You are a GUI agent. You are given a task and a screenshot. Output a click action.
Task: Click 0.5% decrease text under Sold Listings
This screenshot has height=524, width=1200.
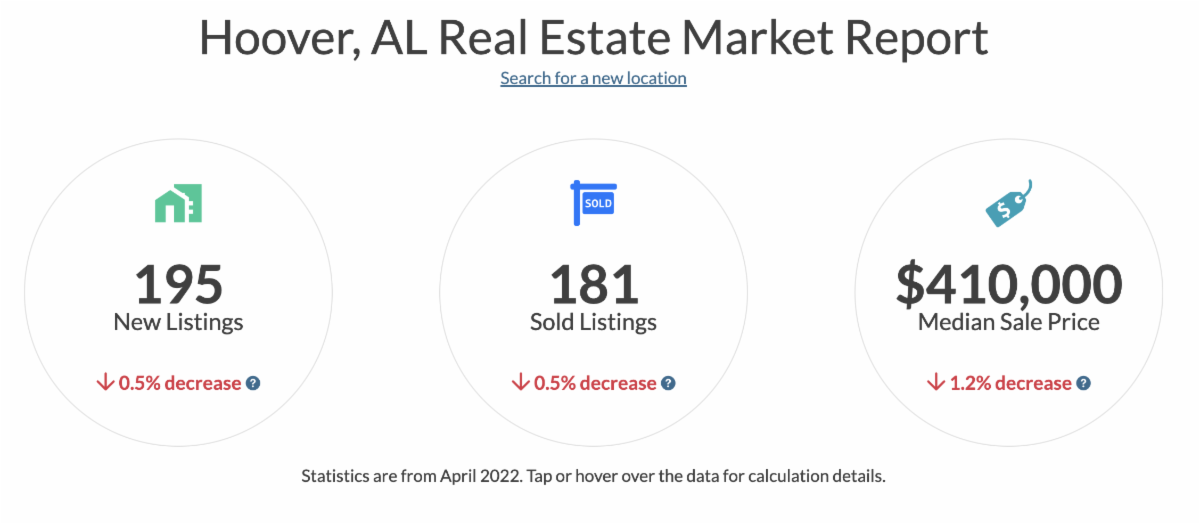595,383
